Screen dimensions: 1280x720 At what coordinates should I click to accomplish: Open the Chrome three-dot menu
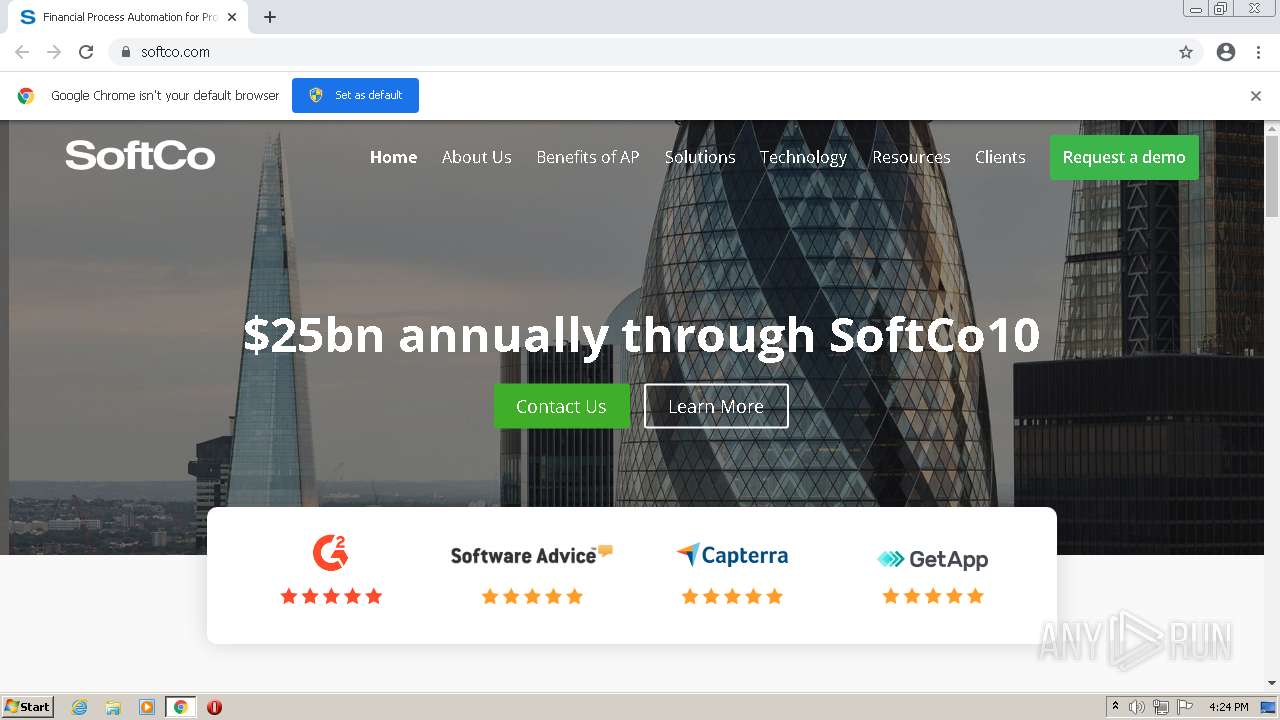tap(1258, 52)
